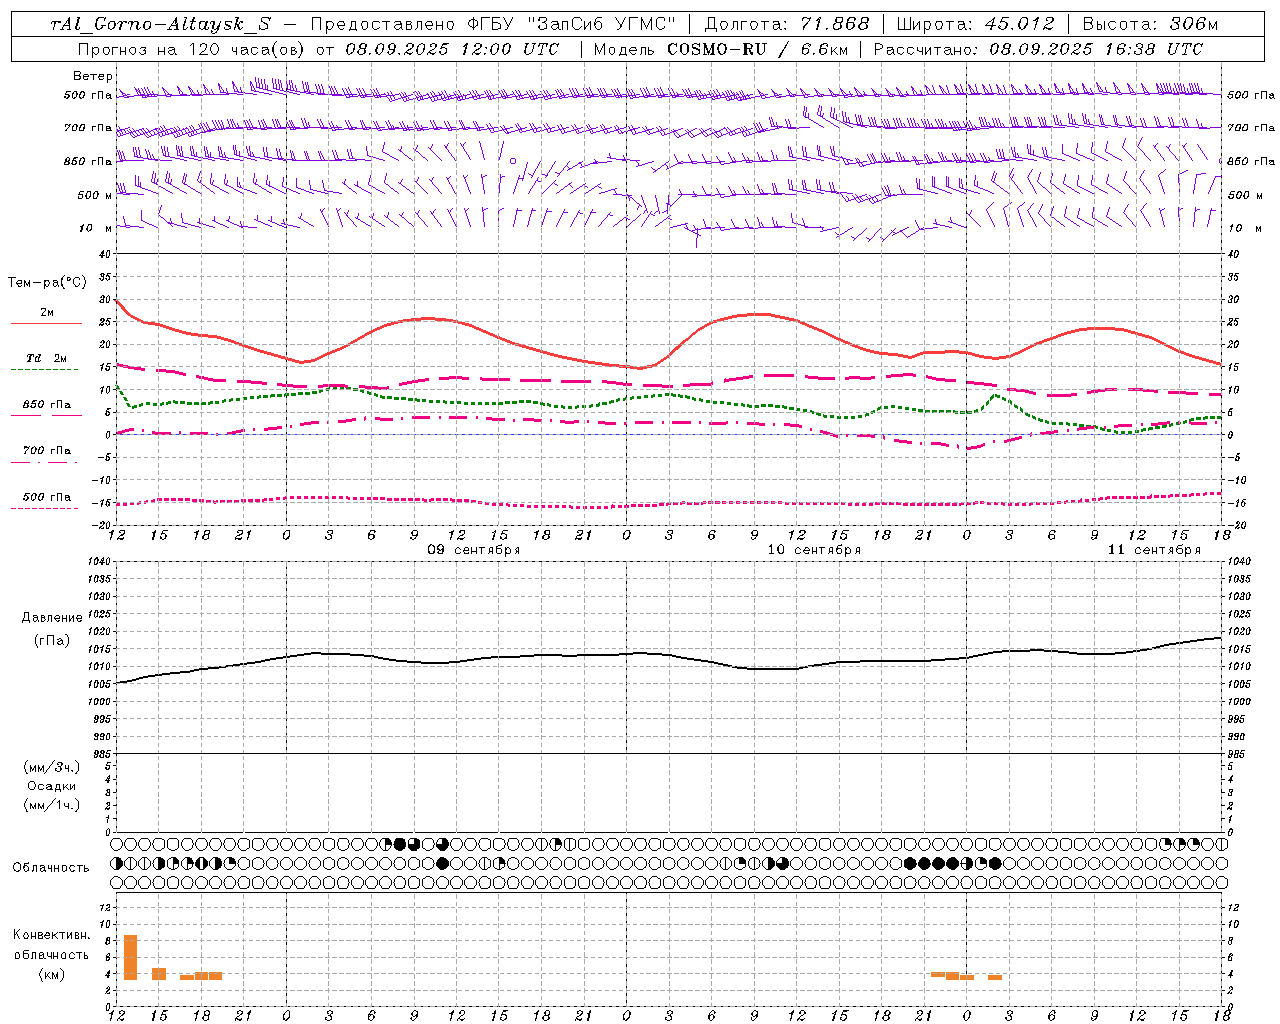
Task: Click the Тем-ра(°C) temperature axis title
Action: [47, 283]
